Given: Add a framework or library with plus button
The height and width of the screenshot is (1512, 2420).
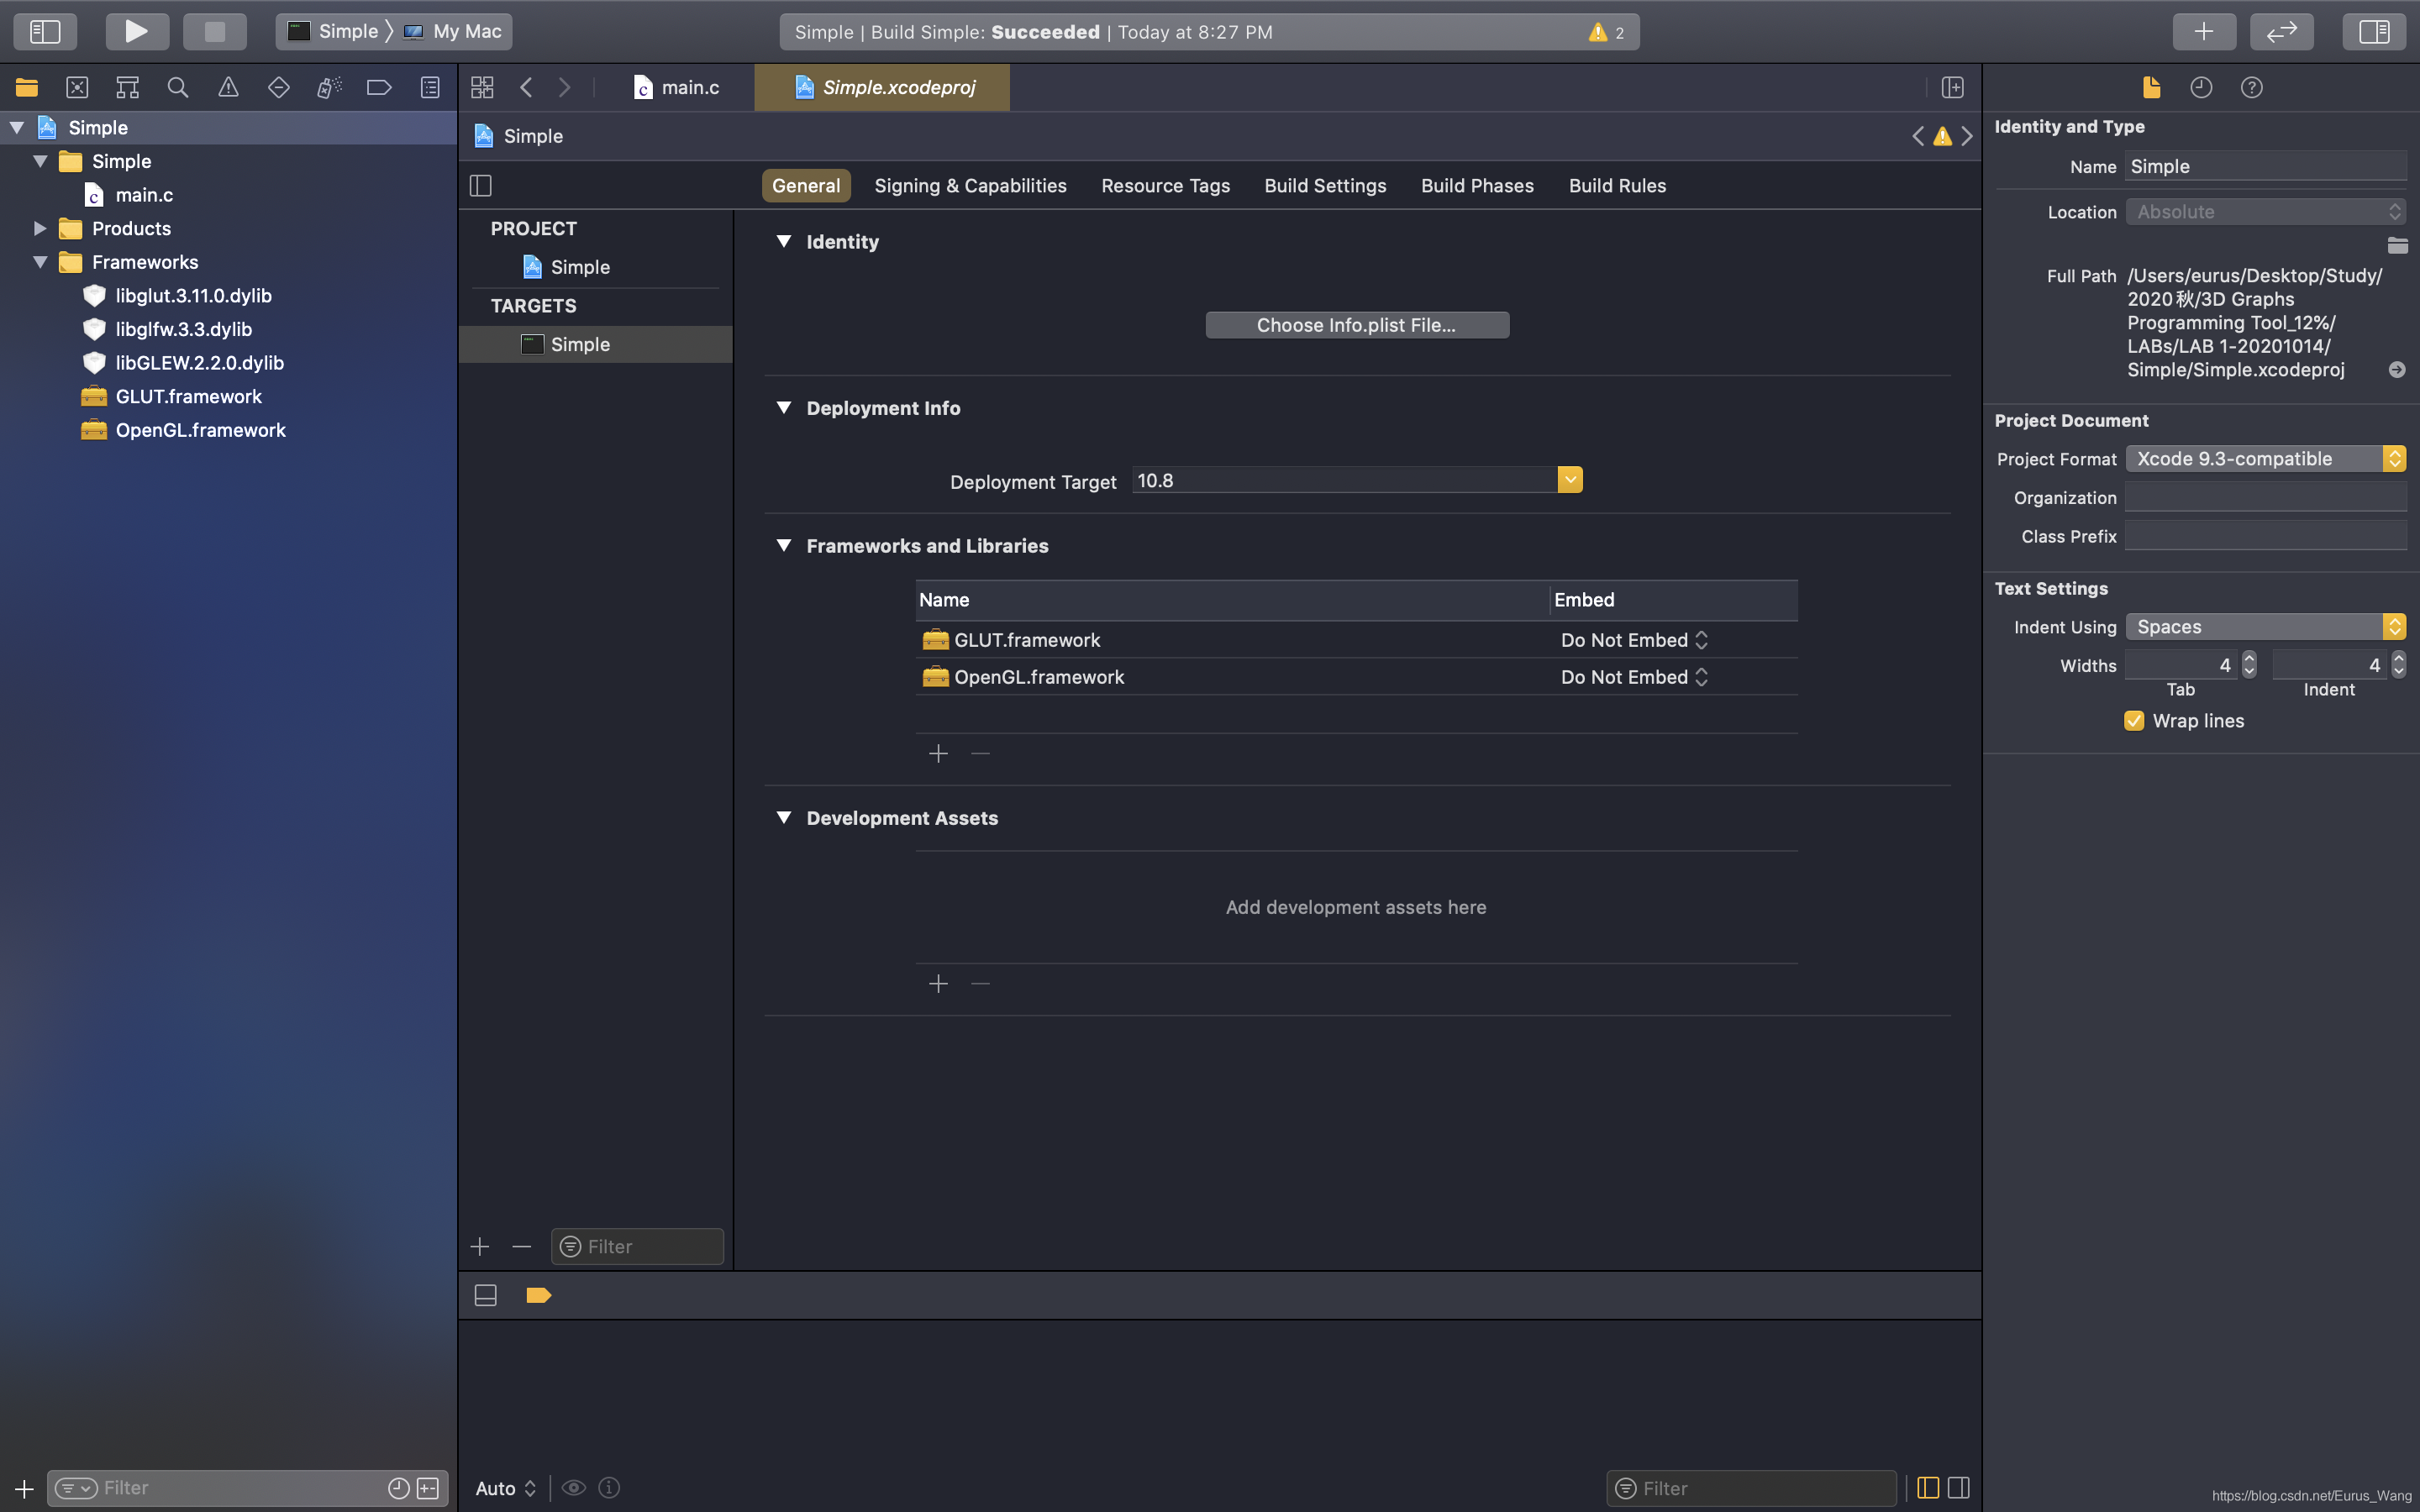Looking at the screenshot, I should coord(938,753).
